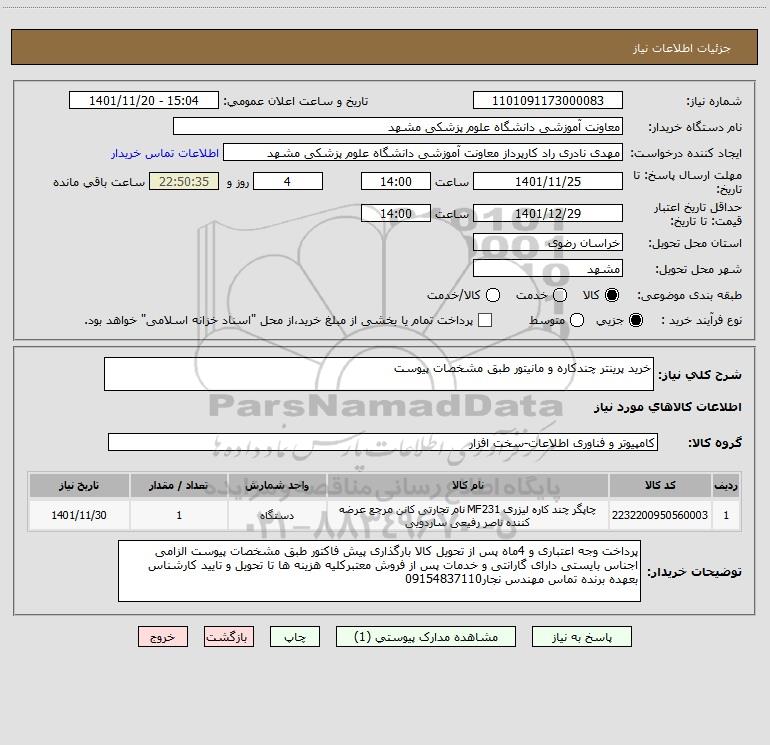Click the کد کالا column header

tap(660, 485)
